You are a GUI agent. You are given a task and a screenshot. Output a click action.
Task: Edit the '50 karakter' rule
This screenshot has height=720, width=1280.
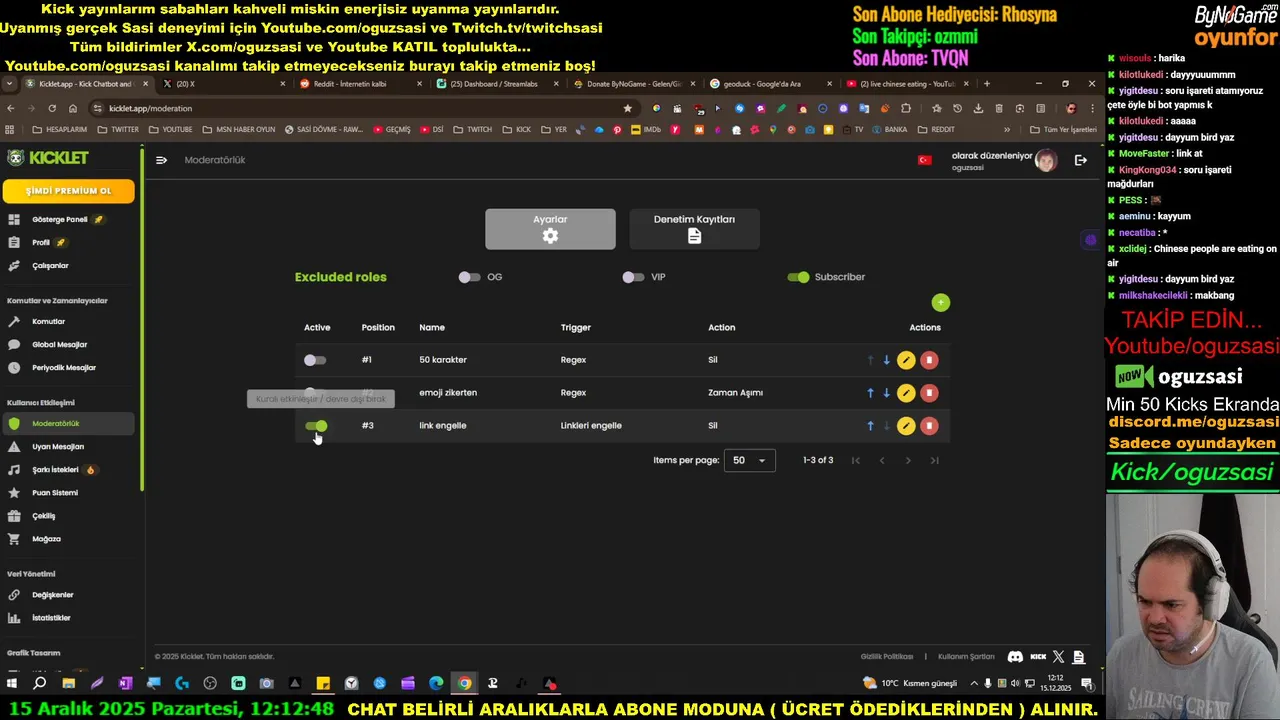906,360
